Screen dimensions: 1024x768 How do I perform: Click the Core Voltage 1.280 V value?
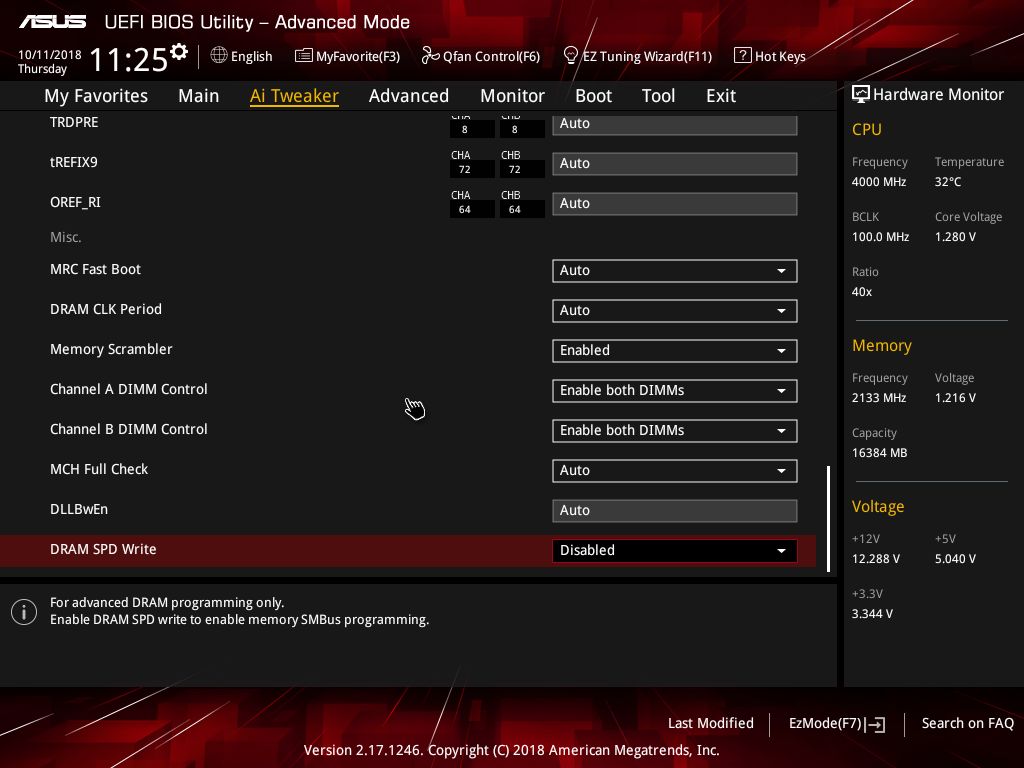point(955,237)
